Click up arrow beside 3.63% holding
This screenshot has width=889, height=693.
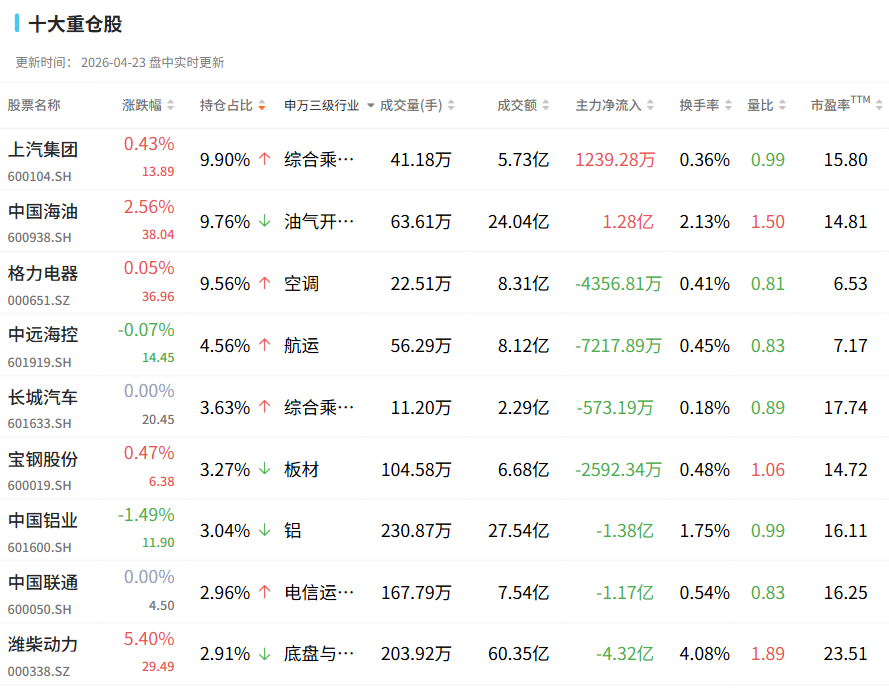click(x=265, y=407)
